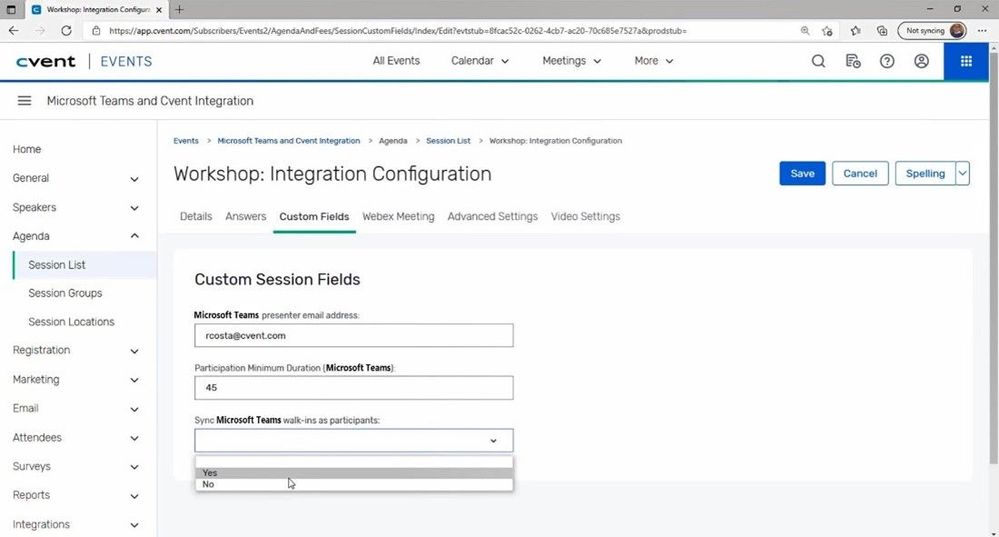Image resolution: width=999 pixels, height=537 pixels.
Task: Click the Participation Minimum Duration field
Action: [x=354, y=388]
